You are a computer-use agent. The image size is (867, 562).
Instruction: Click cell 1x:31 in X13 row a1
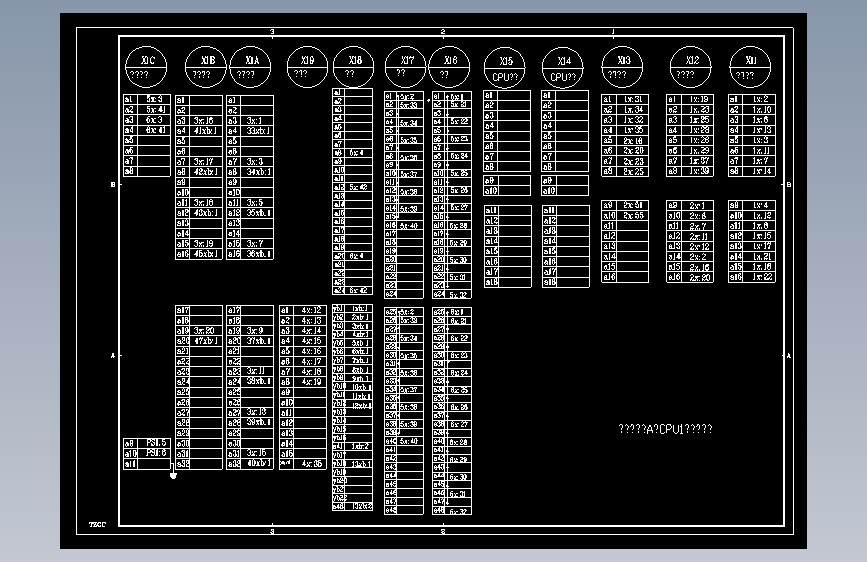coord(633,100)
